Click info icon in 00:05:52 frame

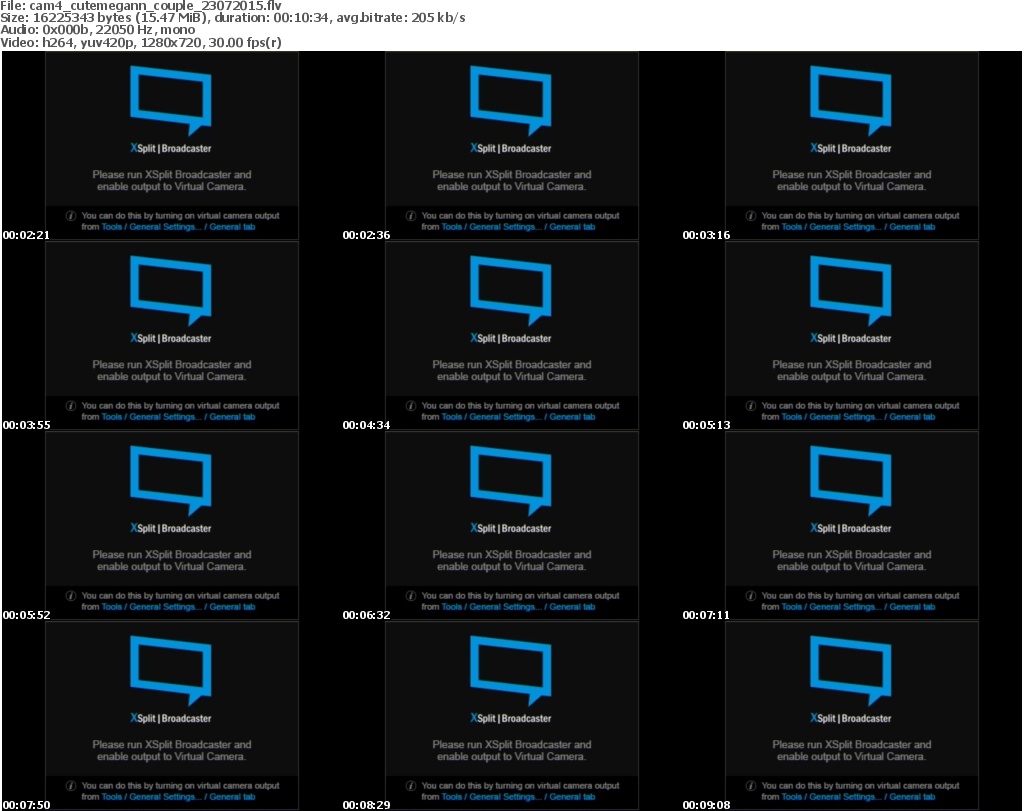click(71, 596)
